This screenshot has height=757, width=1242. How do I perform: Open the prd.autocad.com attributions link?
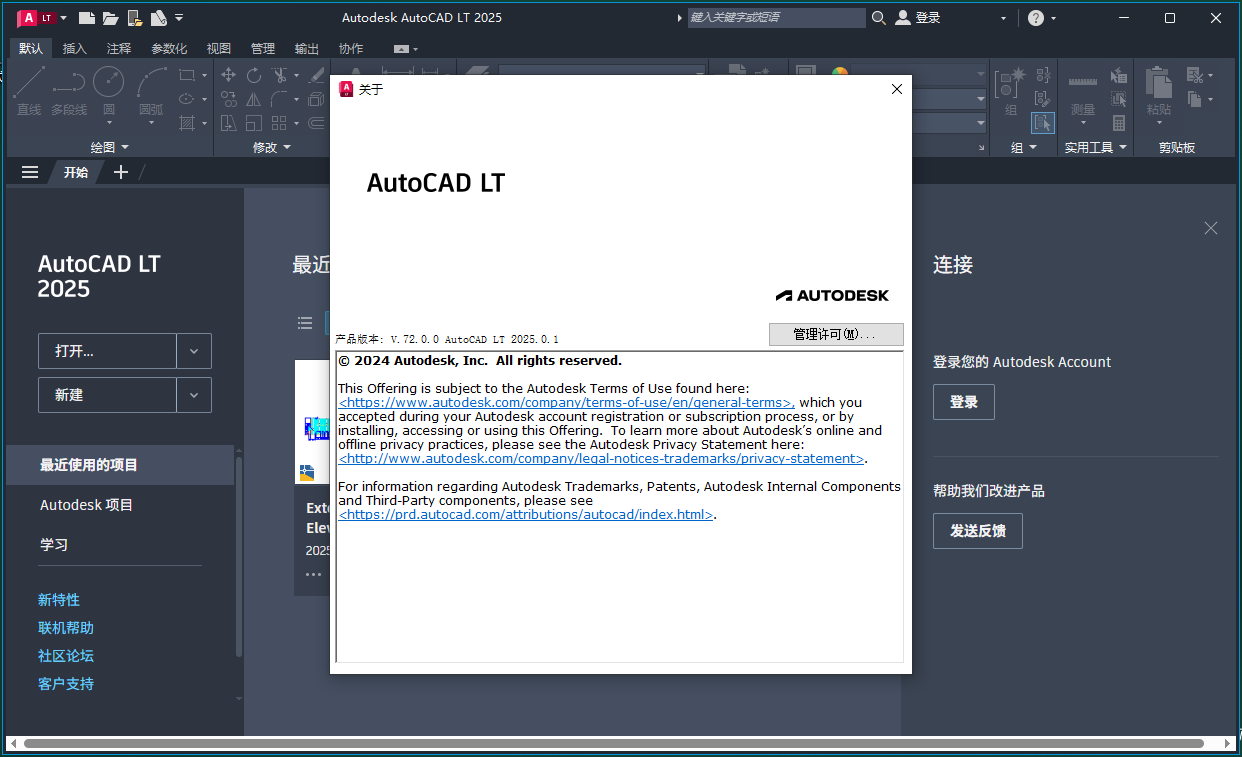pyautogui.click(x=526, y=515)
